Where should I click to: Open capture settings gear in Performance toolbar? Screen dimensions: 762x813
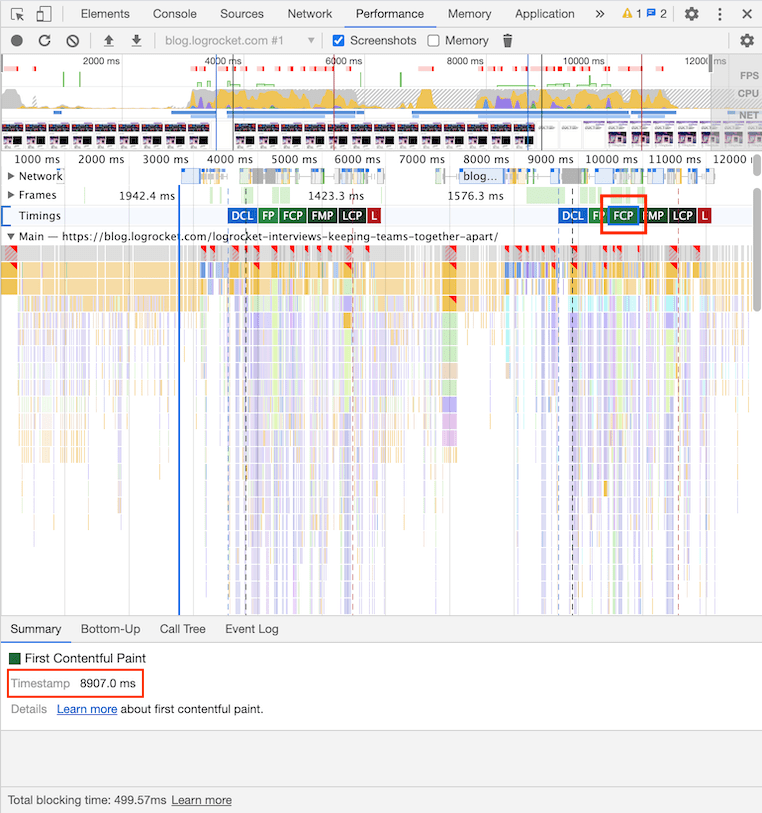(x=746, y=40)
